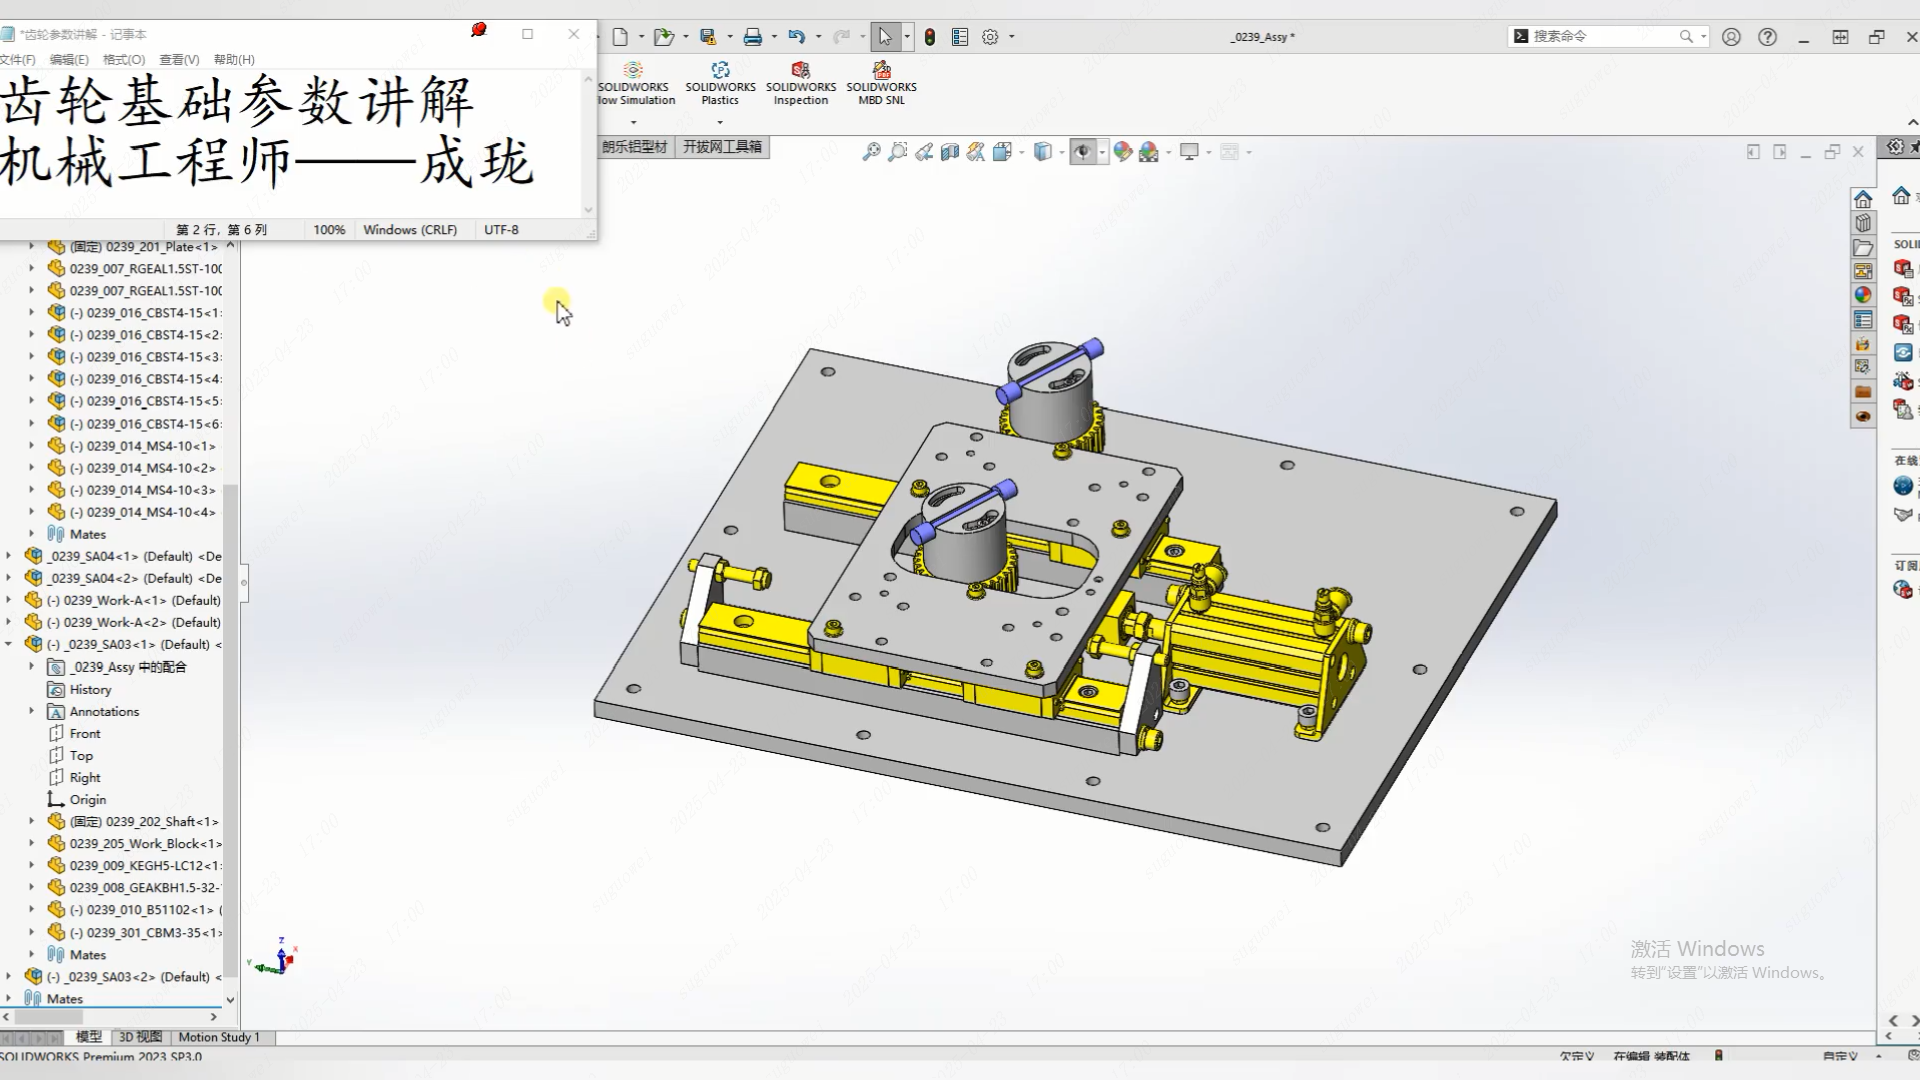
Task: Open the File Properties list icon
Action: (x=960, y=37)
